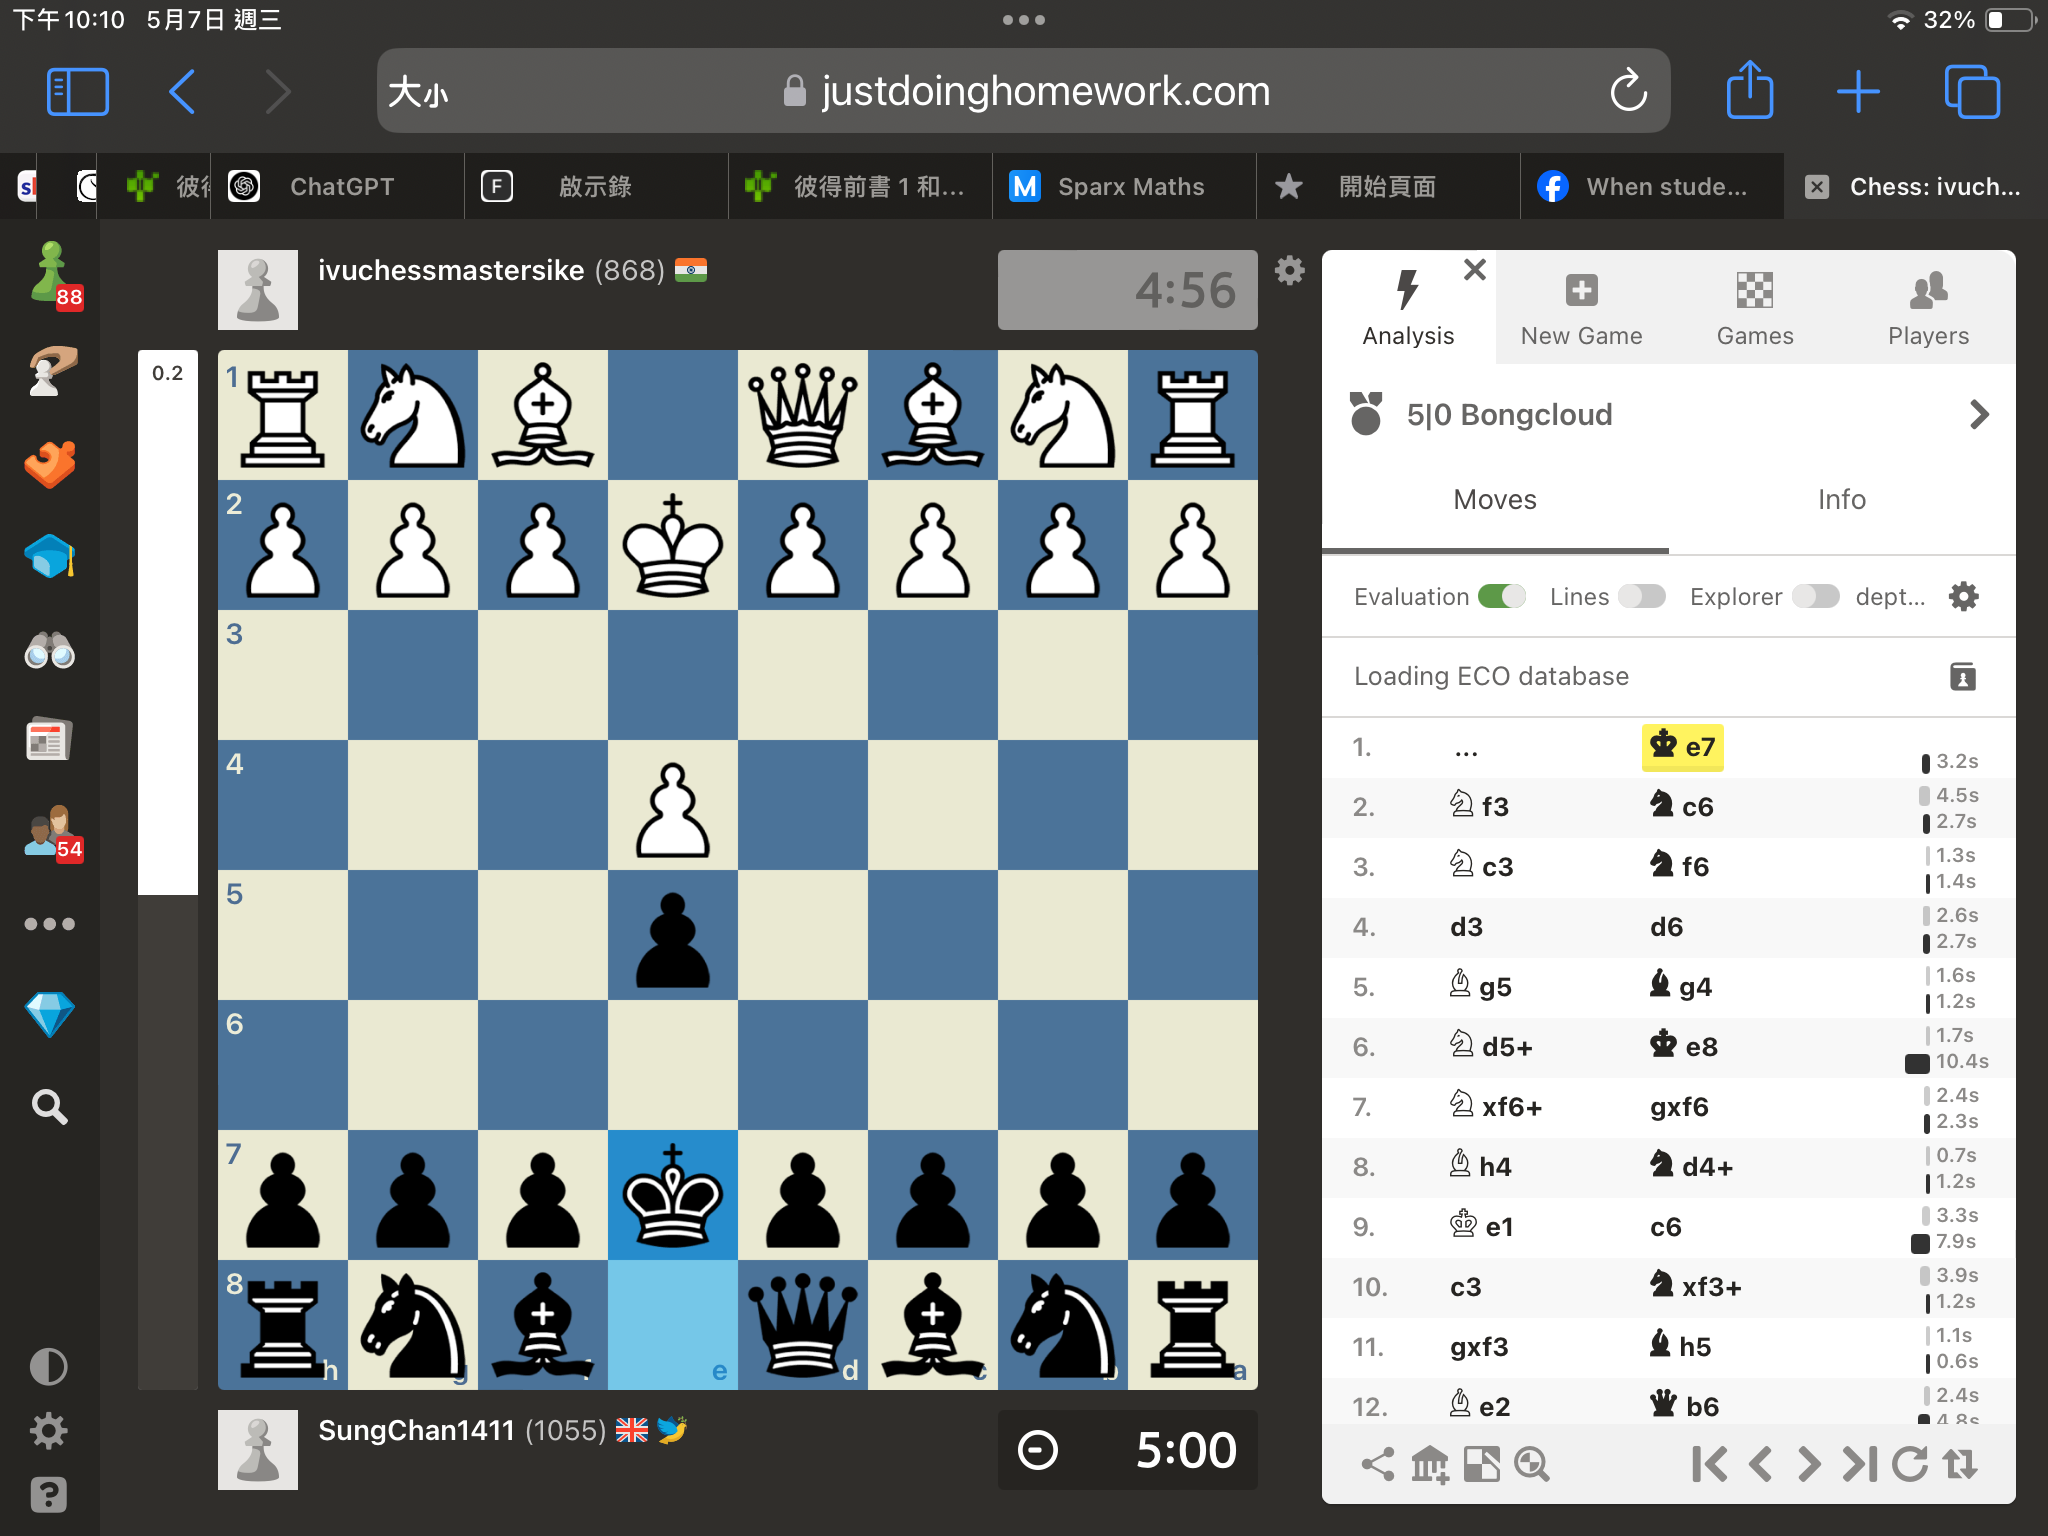
Task: Open the analysis display settings gear menu
Action: [x=1963, y=596]
